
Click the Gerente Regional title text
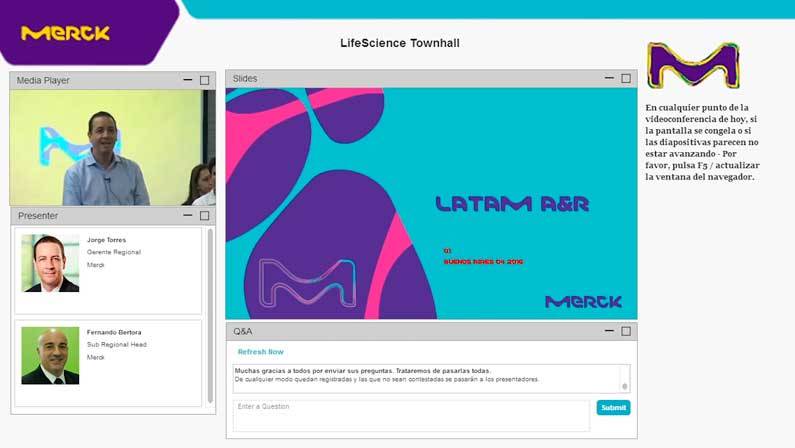coord(114,252)
